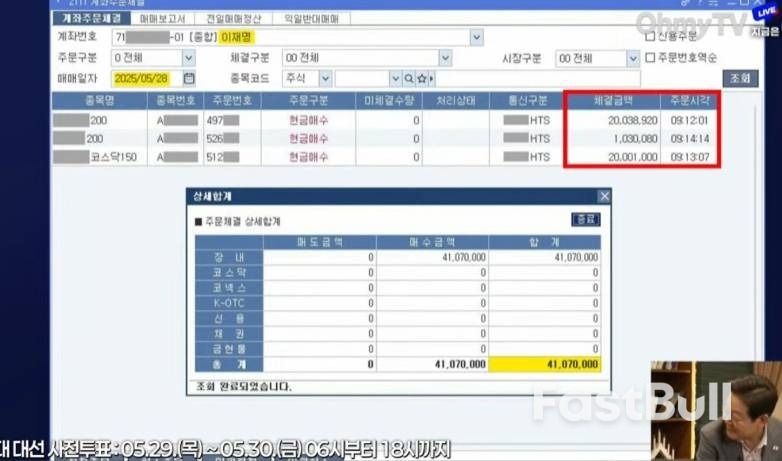This screenshot has height=461, width=782.
Task: Click the 조회 query button
Action: pos(740,78)
